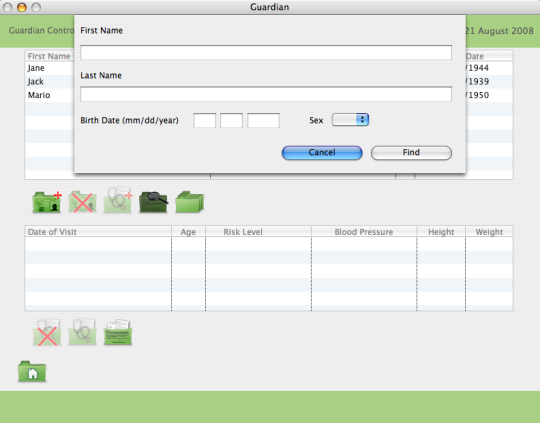Go home via the house folder icon
540x423 pixels.
click(x=32, y=371)
